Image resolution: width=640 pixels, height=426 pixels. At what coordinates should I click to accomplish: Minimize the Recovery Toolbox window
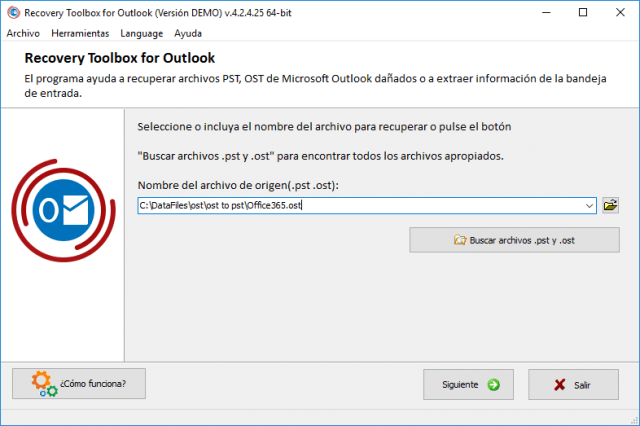(546, 13)
